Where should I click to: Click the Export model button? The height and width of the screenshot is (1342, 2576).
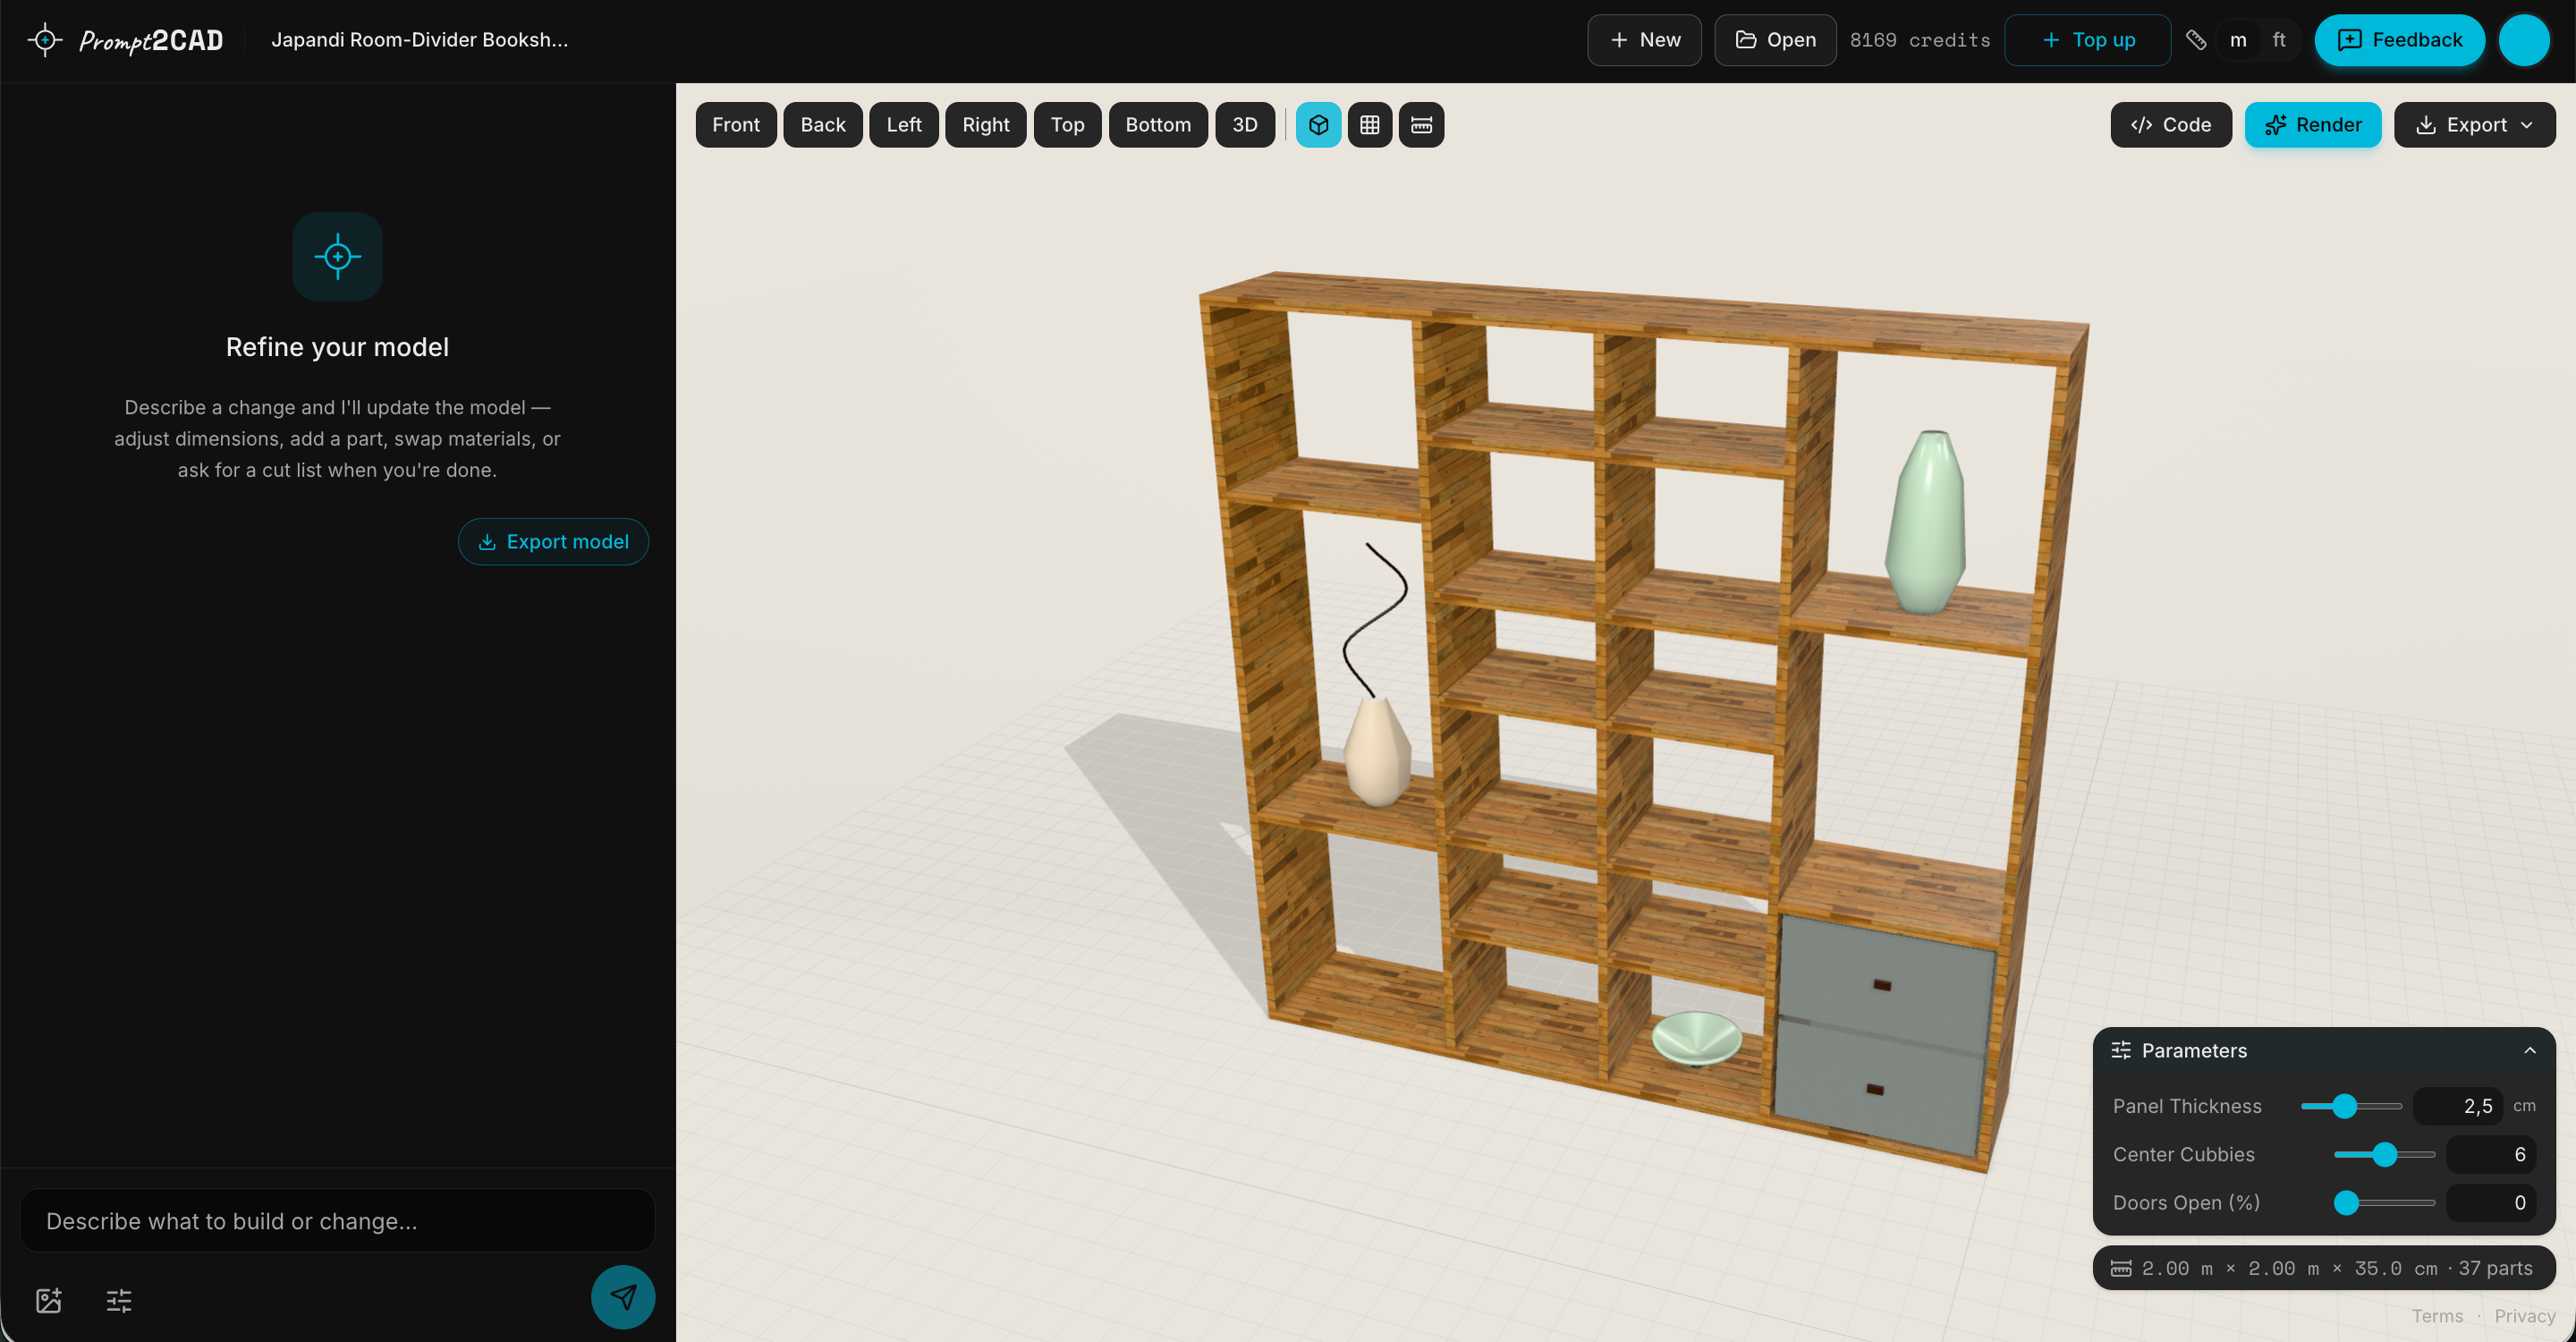[553, 541]
